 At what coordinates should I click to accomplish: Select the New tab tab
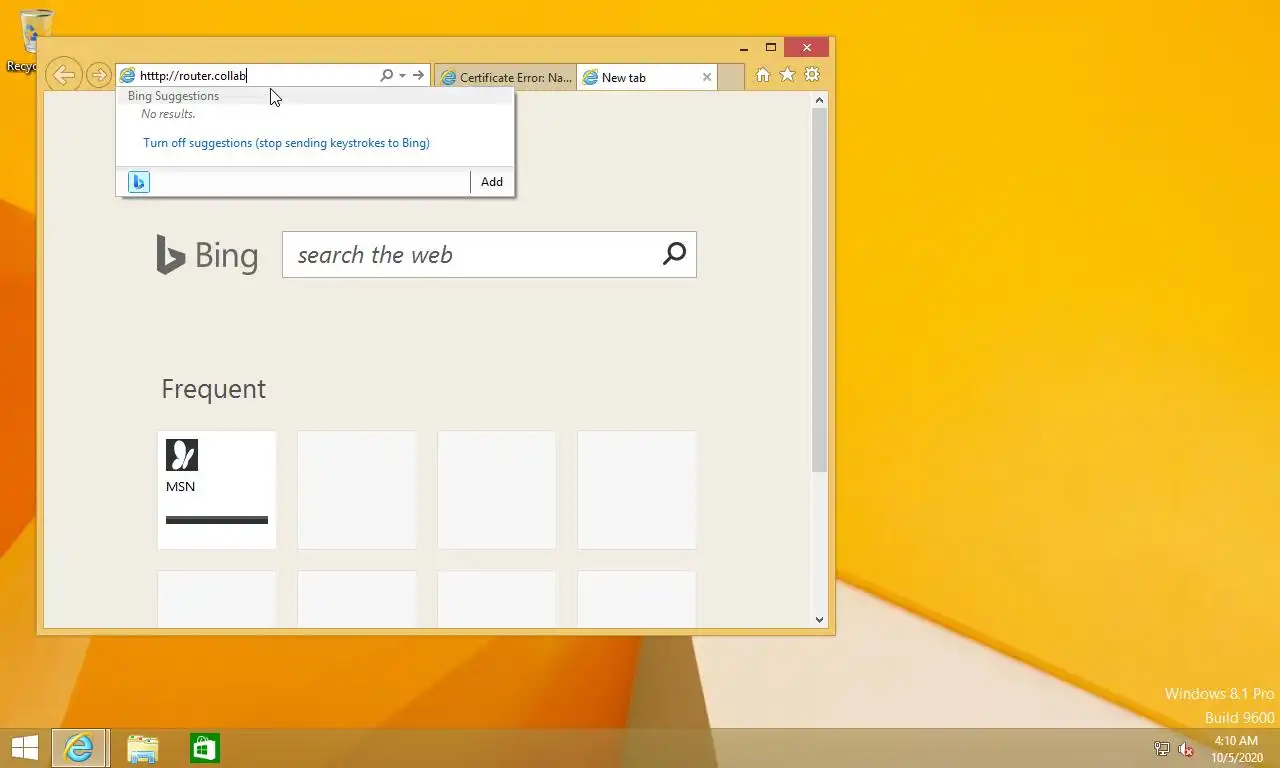click(x=640, y=77)
